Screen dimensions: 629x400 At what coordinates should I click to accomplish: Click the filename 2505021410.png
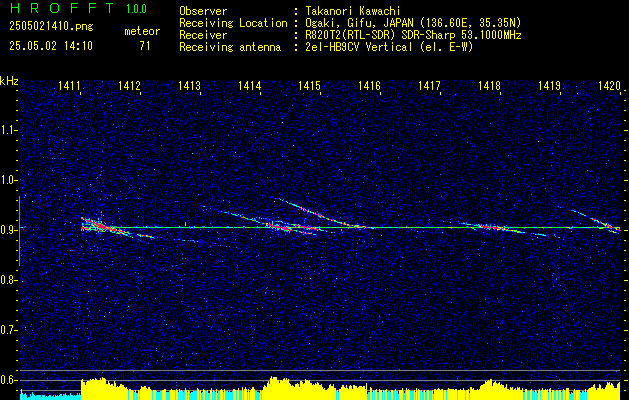click(x=51, y=27)
